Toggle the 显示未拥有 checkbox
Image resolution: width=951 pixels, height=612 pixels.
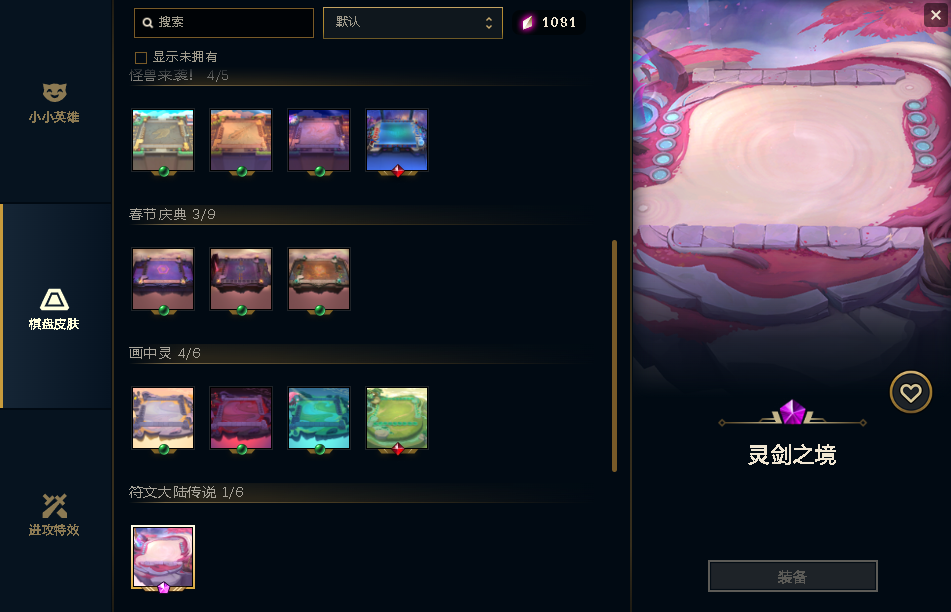[141, 58]
